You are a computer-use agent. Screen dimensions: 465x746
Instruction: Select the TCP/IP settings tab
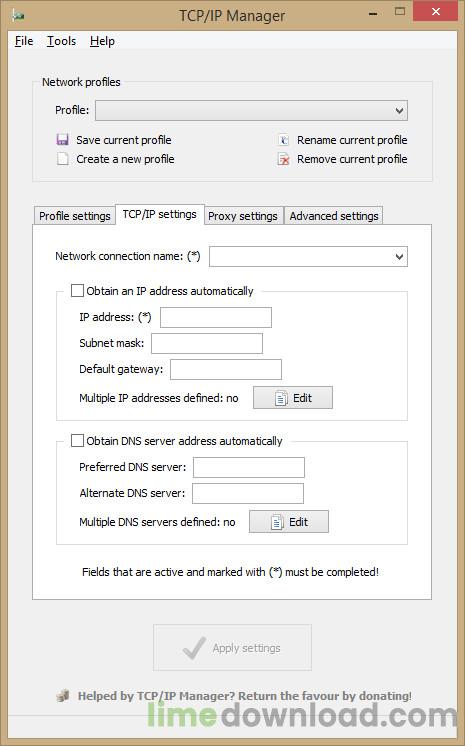[x=159, y=214]
